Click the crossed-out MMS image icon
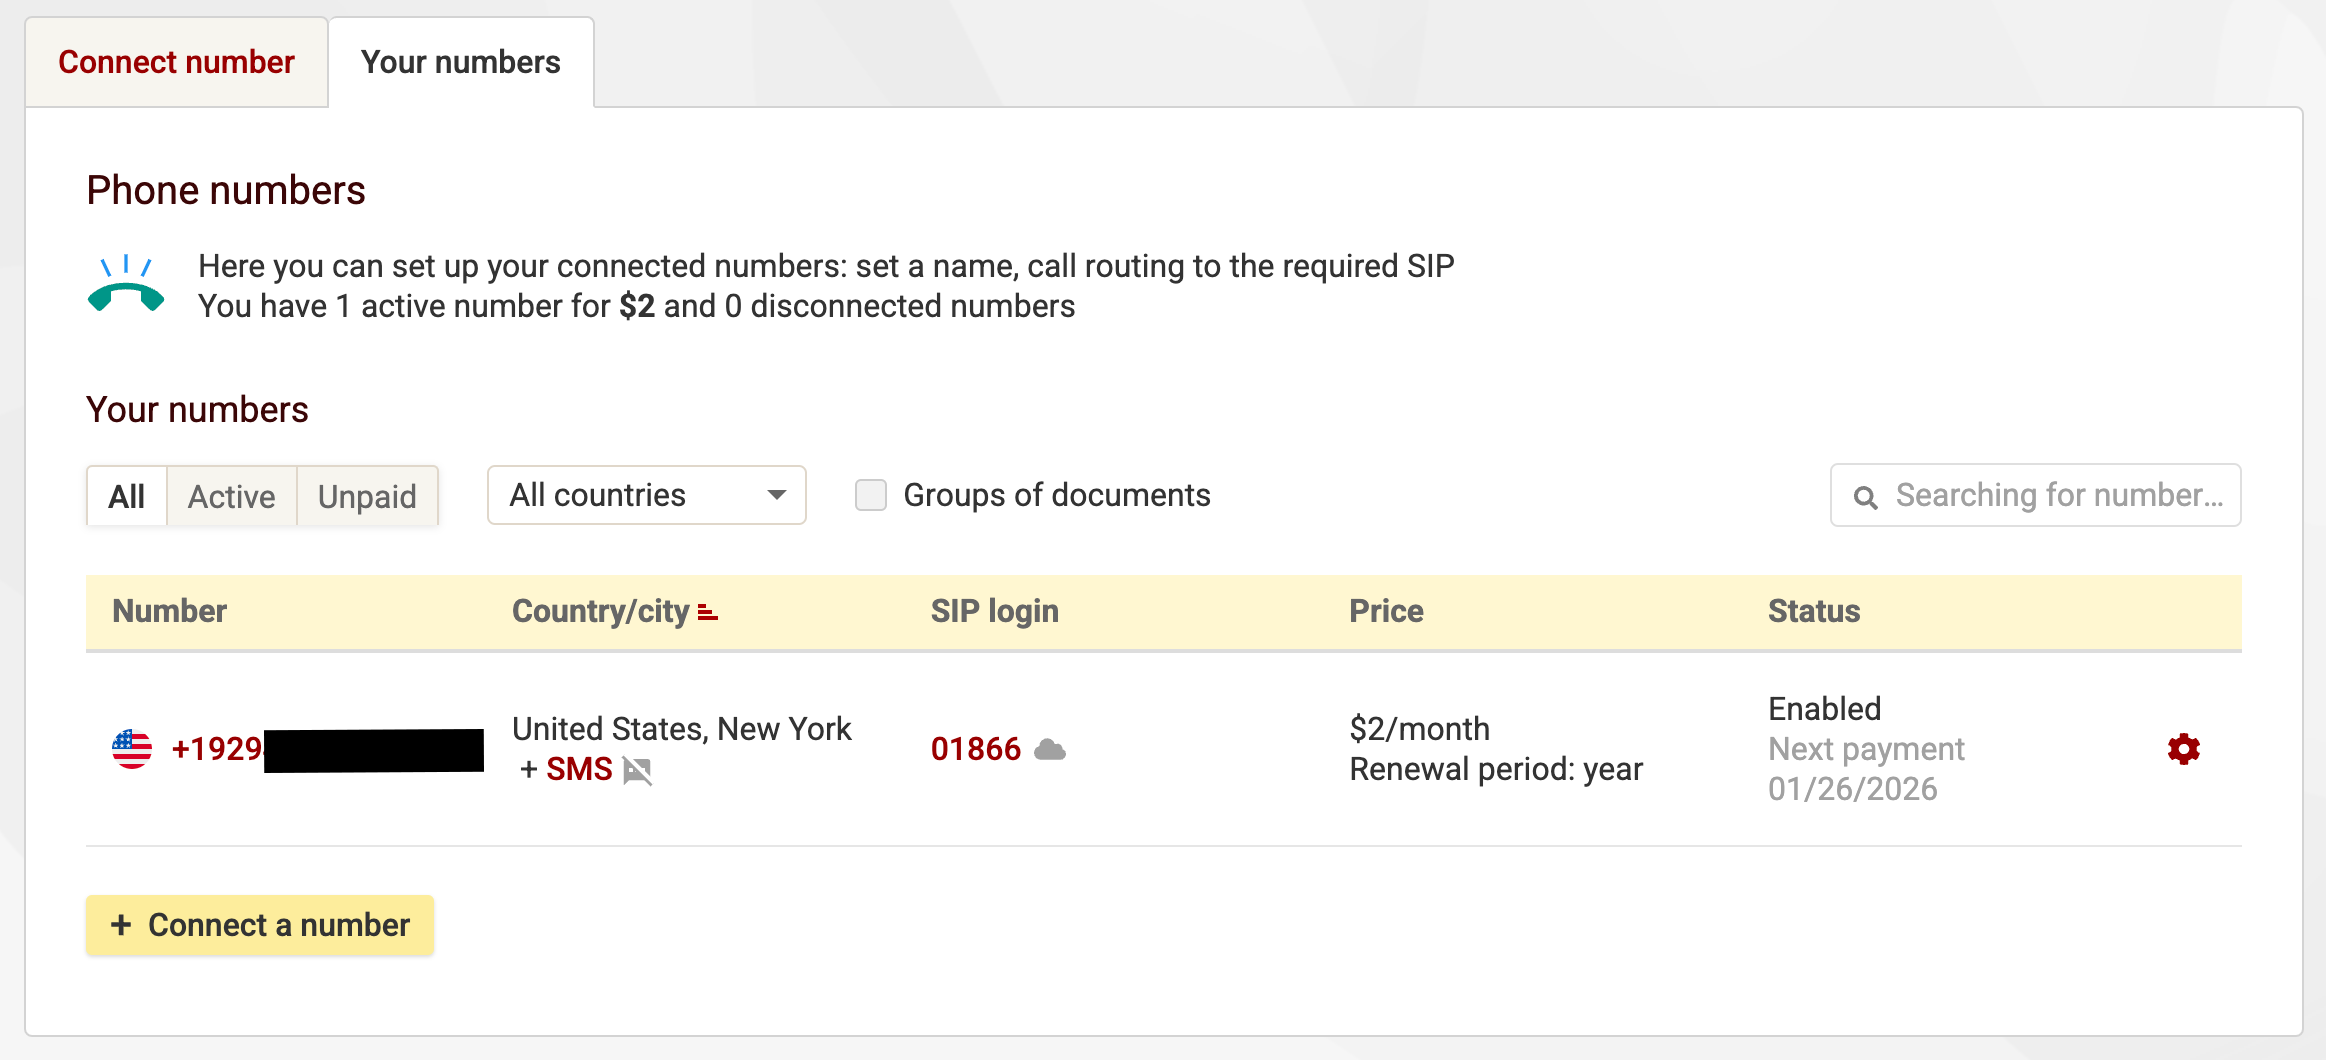The width and height of the screenshot is (2326, 1060). coord(637,770)
